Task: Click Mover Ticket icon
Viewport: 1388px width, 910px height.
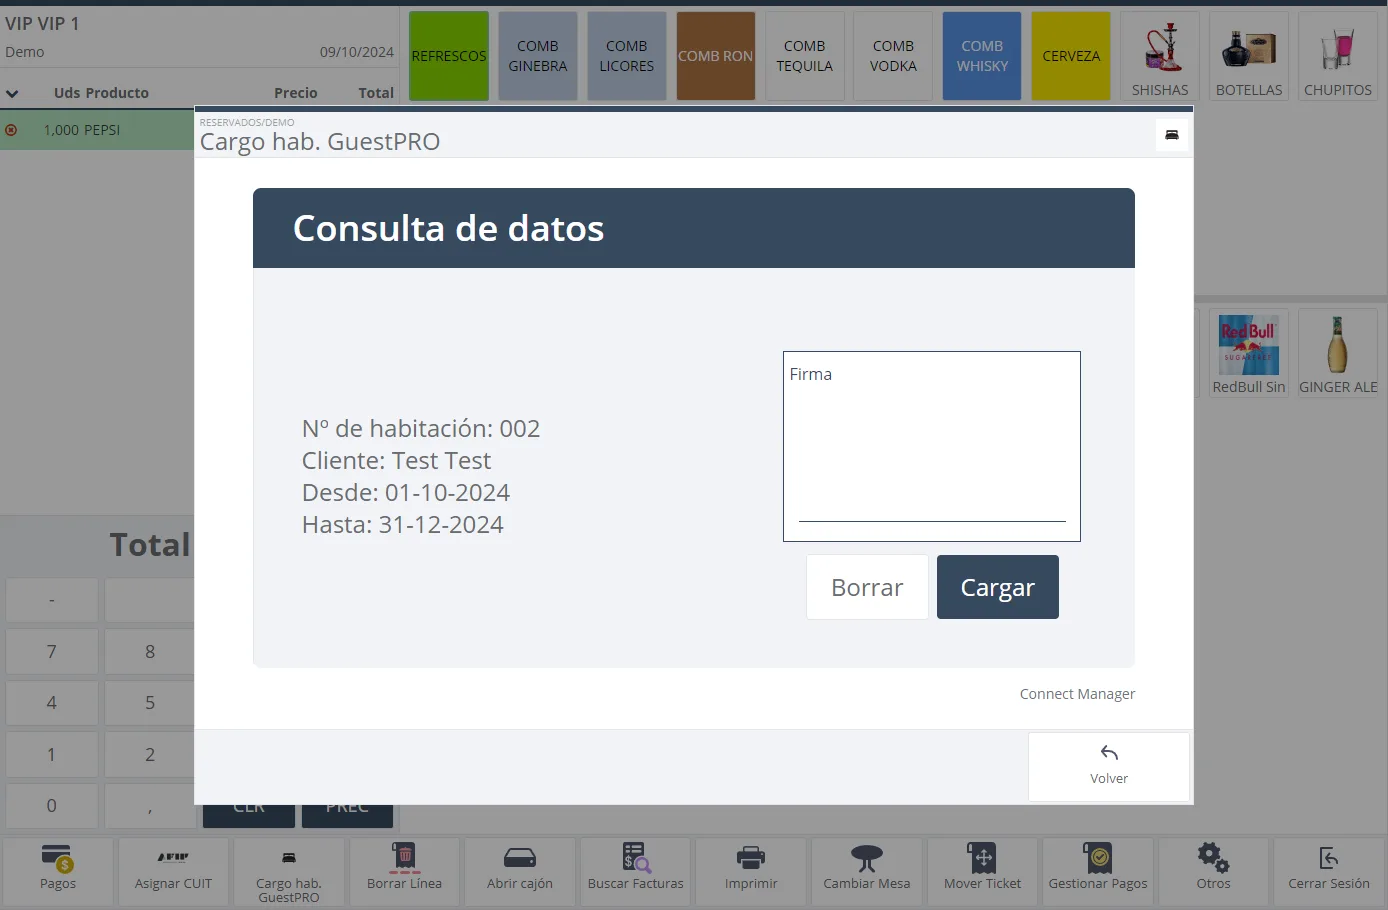Action: point(982,858)
